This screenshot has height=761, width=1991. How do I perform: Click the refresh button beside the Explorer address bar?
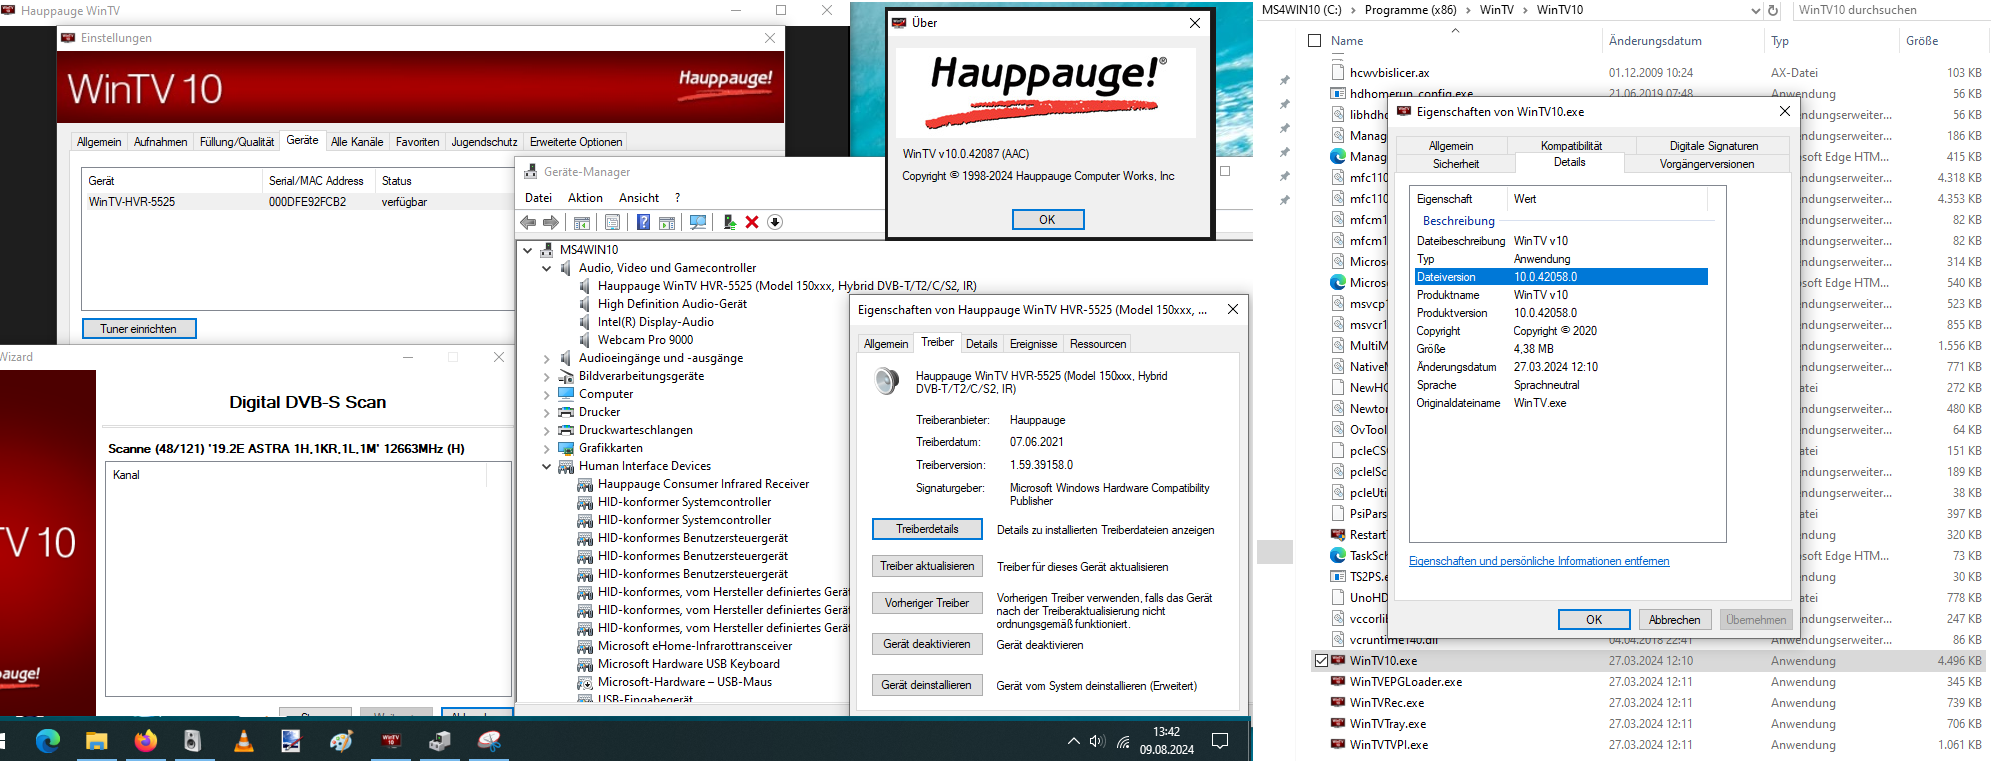tap(1773, 10)
